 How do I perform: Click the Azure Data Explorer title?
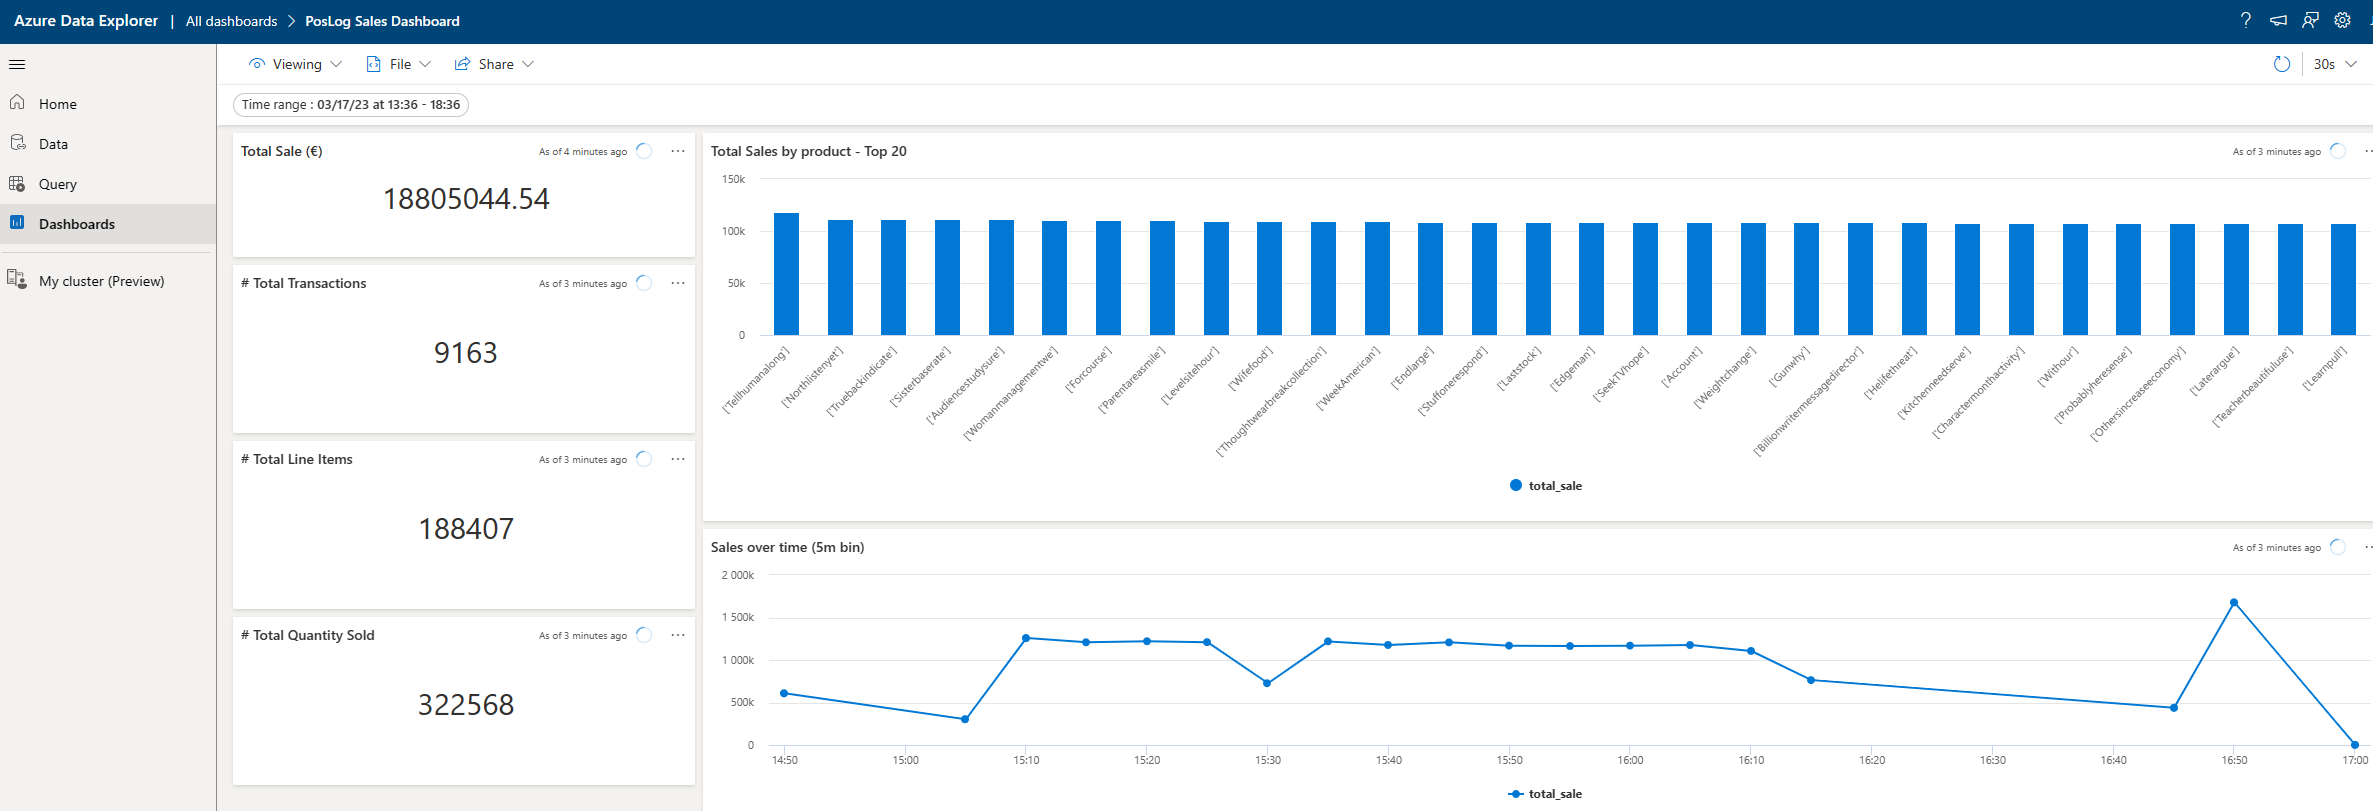pos(86,20)
